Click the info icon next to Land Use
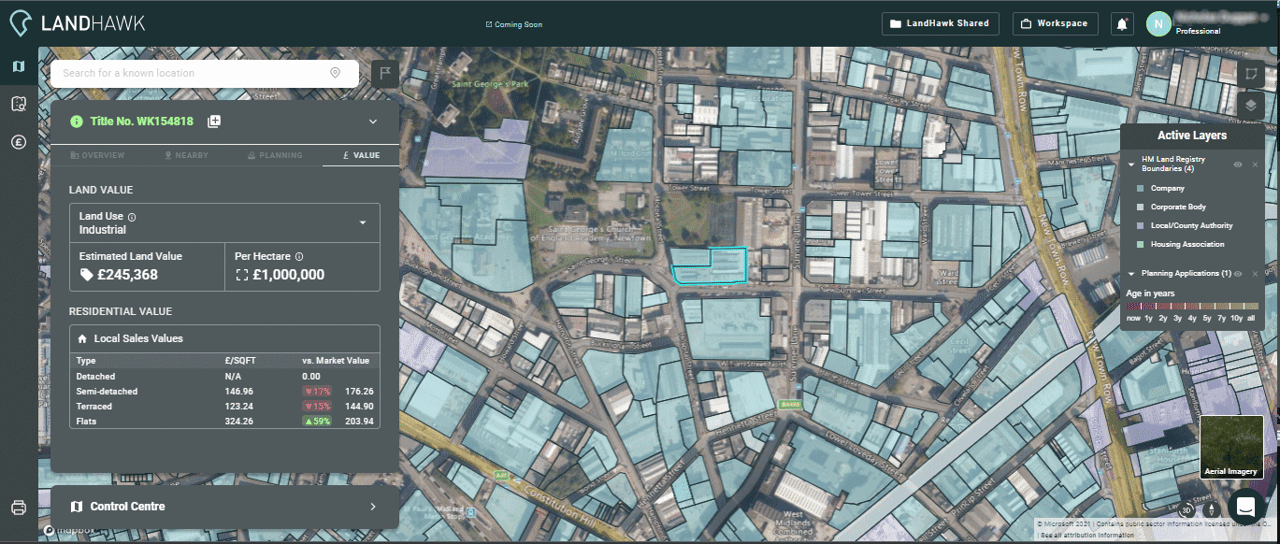This screenshot has width=1280, height=544. [132, 217]
